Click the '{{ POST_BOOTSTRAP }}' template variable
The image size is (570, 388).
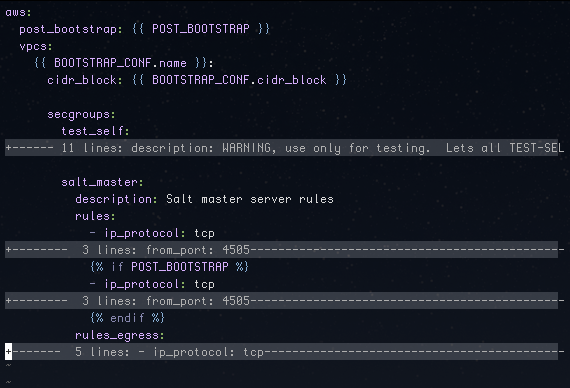tap(201, 29)
